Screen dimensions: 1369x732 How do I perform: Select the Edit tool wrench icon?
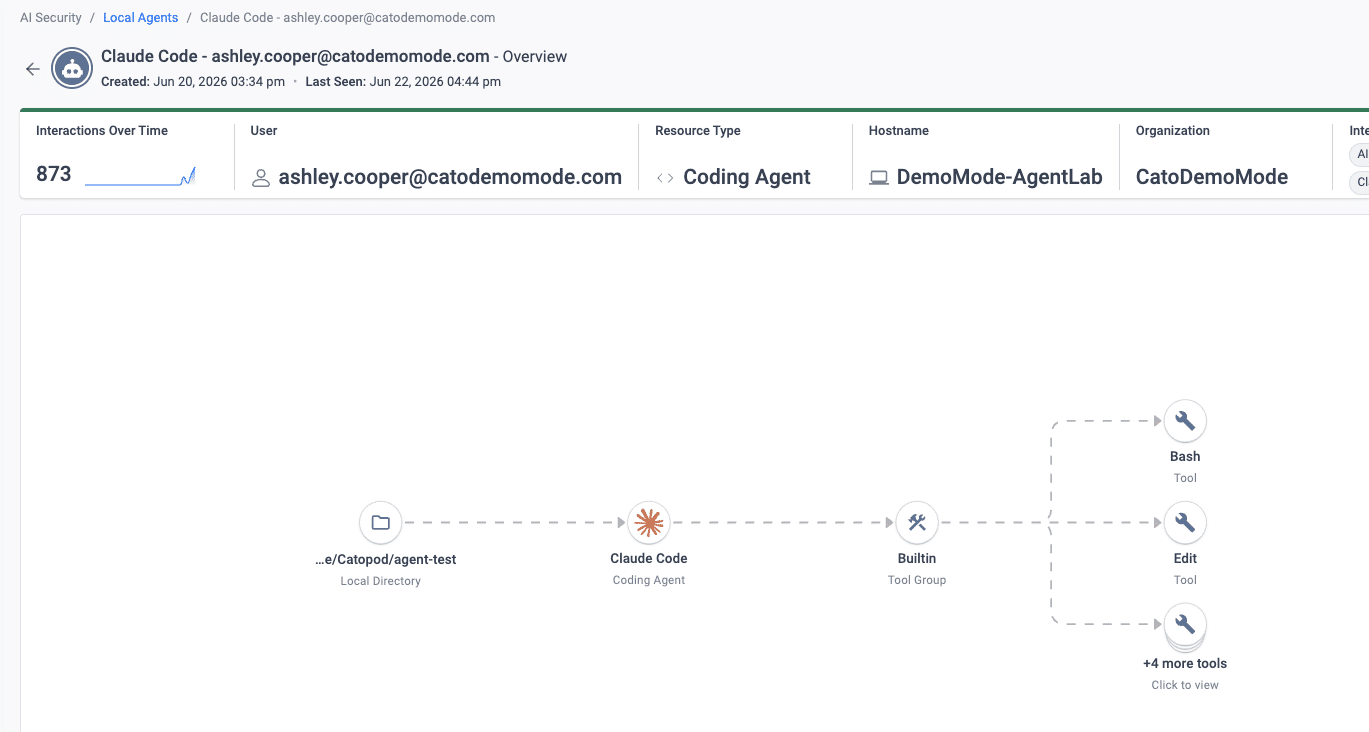click(1185, 522)
